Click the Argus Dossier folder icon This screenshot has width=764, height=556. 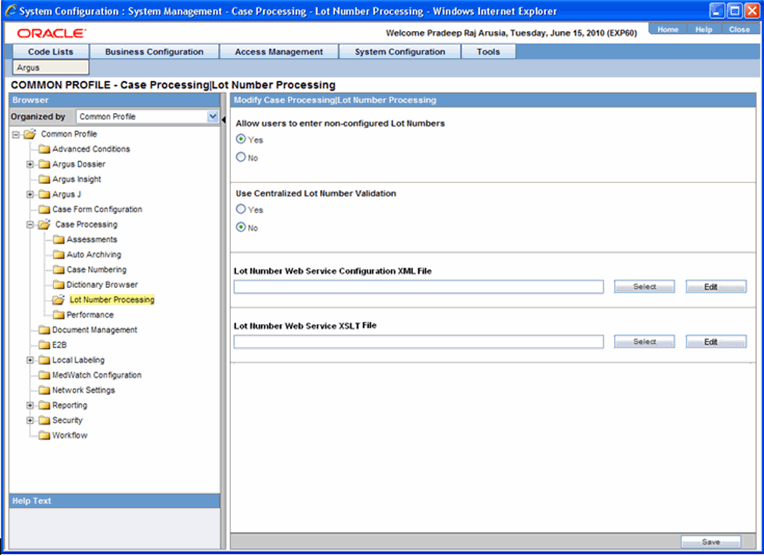coord(44,164)
